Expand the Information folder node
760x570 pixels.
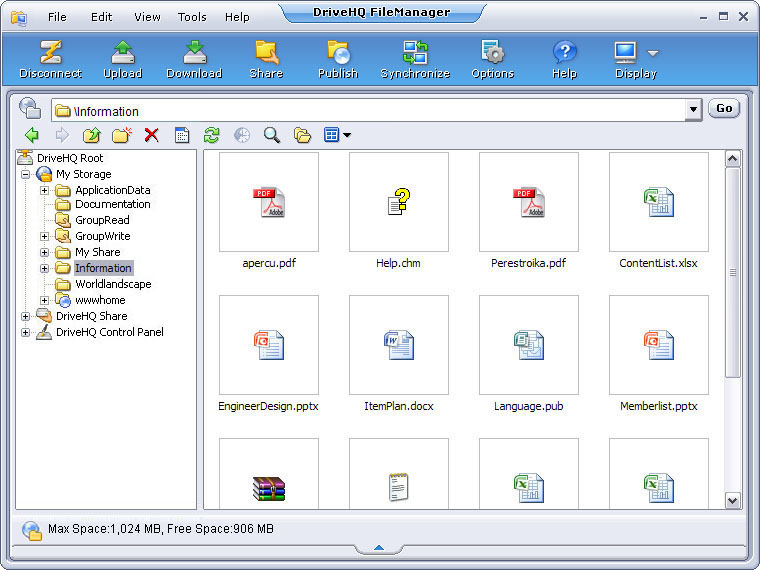click(x=44, y=269)
